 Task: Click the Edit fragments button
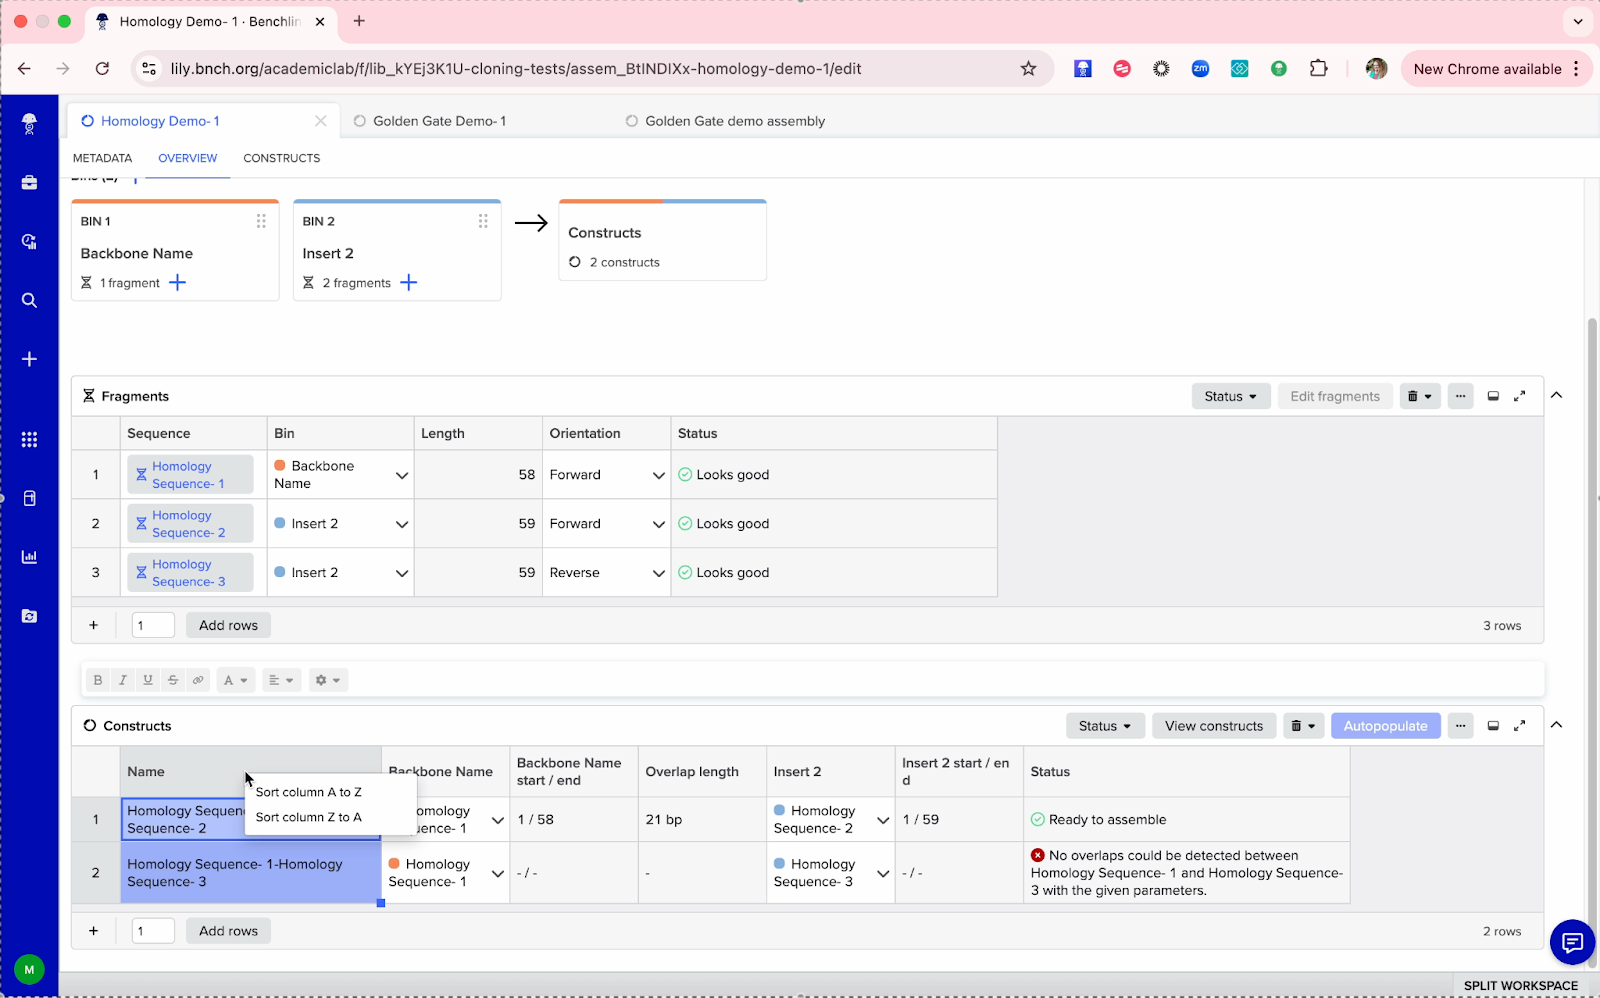coord(1335,396)
